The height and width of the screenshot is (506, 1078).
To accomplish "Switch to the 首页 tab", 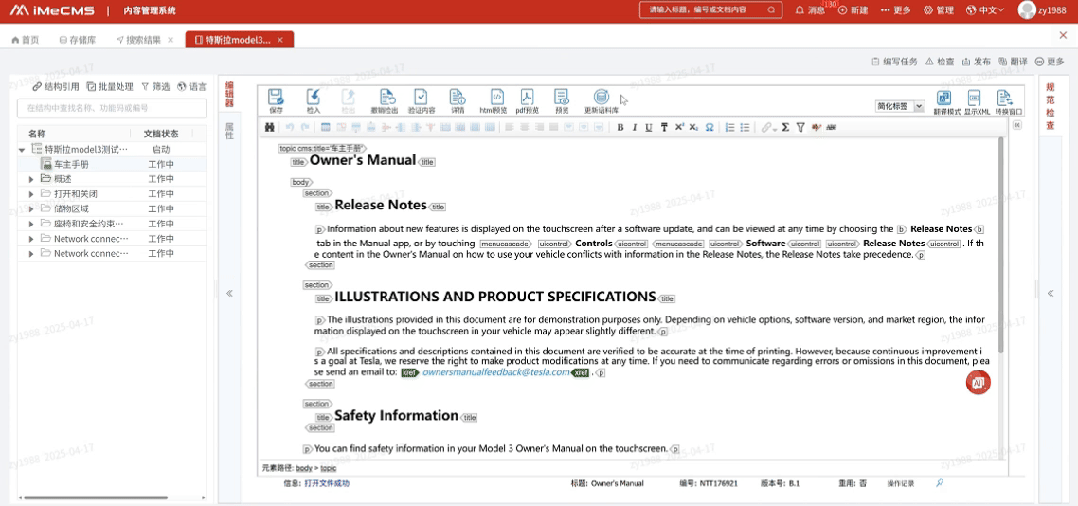I will point(25,40).
